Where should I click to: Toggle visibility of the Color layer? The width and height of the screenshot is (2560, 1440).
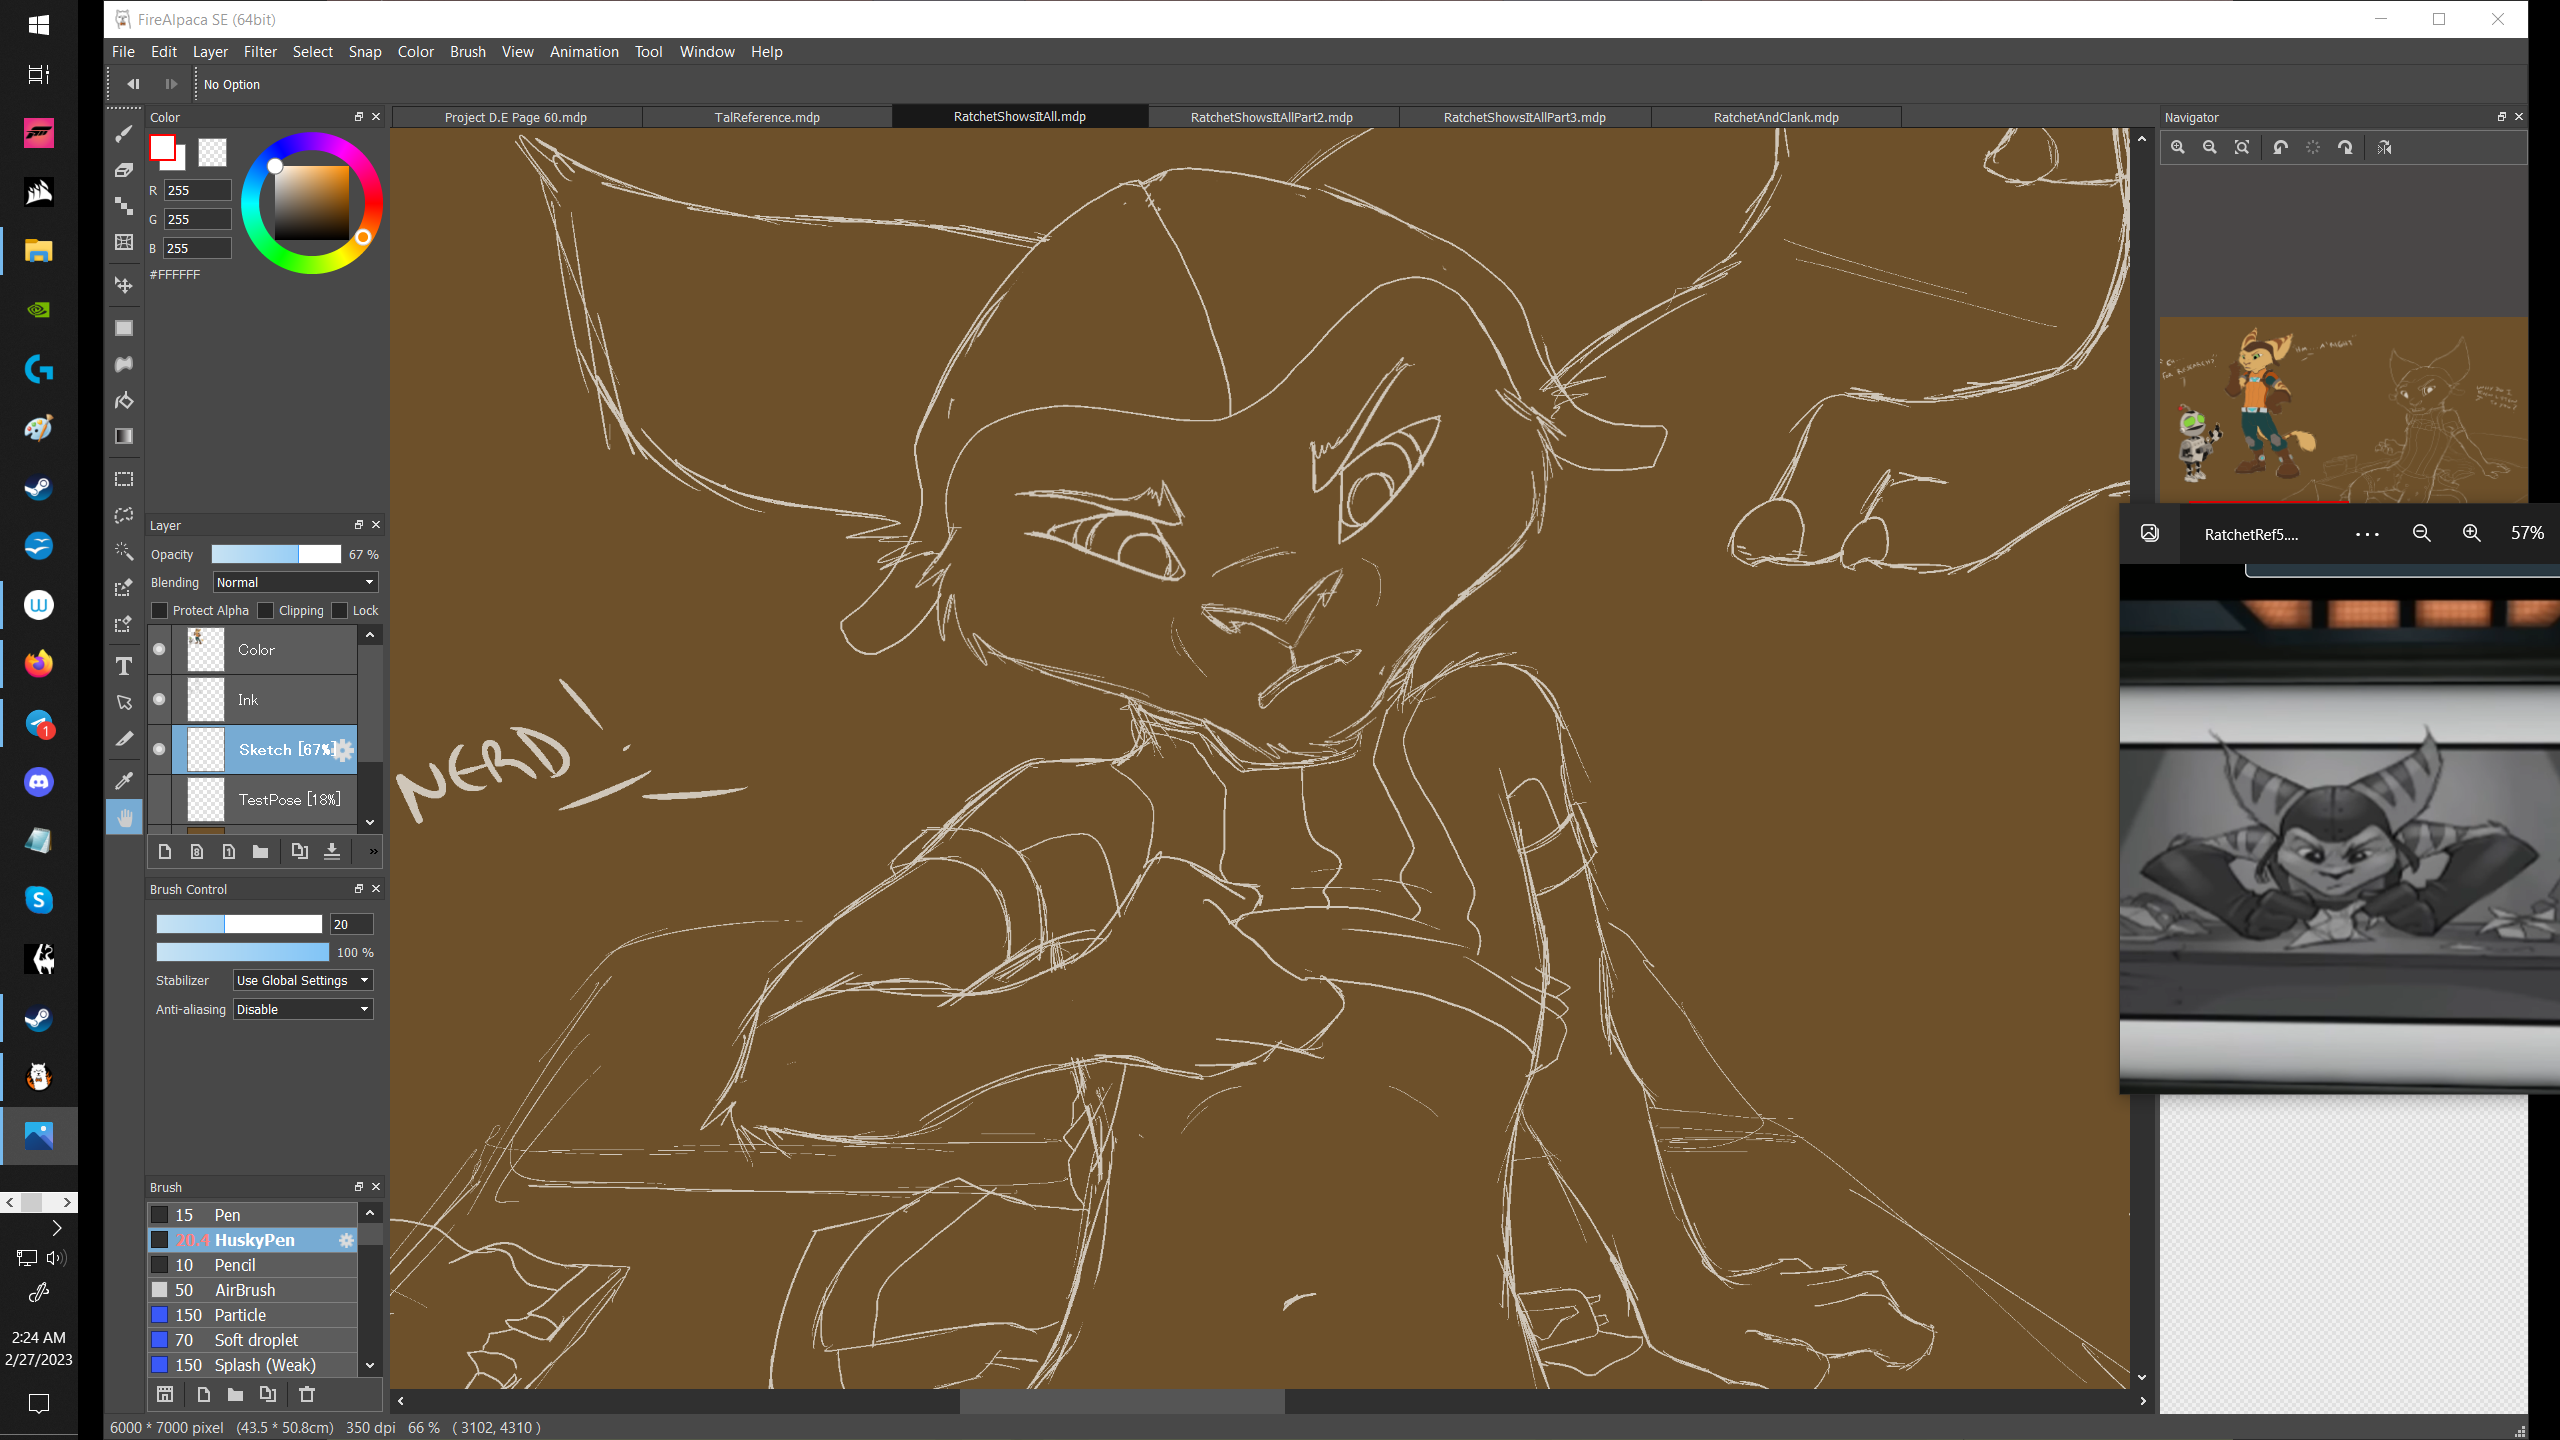click(x=159, y=649)
